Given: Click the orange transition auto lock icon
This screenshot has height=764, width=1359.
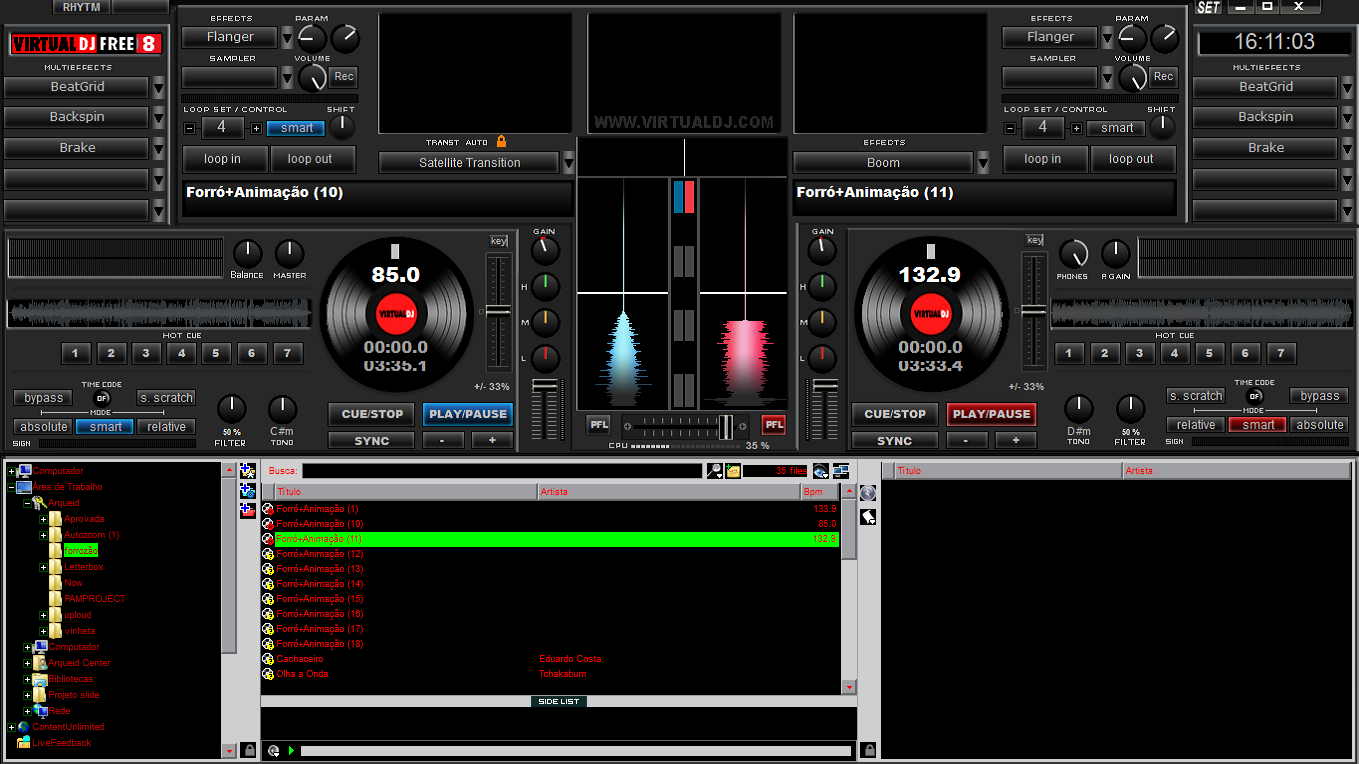Looking at the screenshot, I should [501, 142].
